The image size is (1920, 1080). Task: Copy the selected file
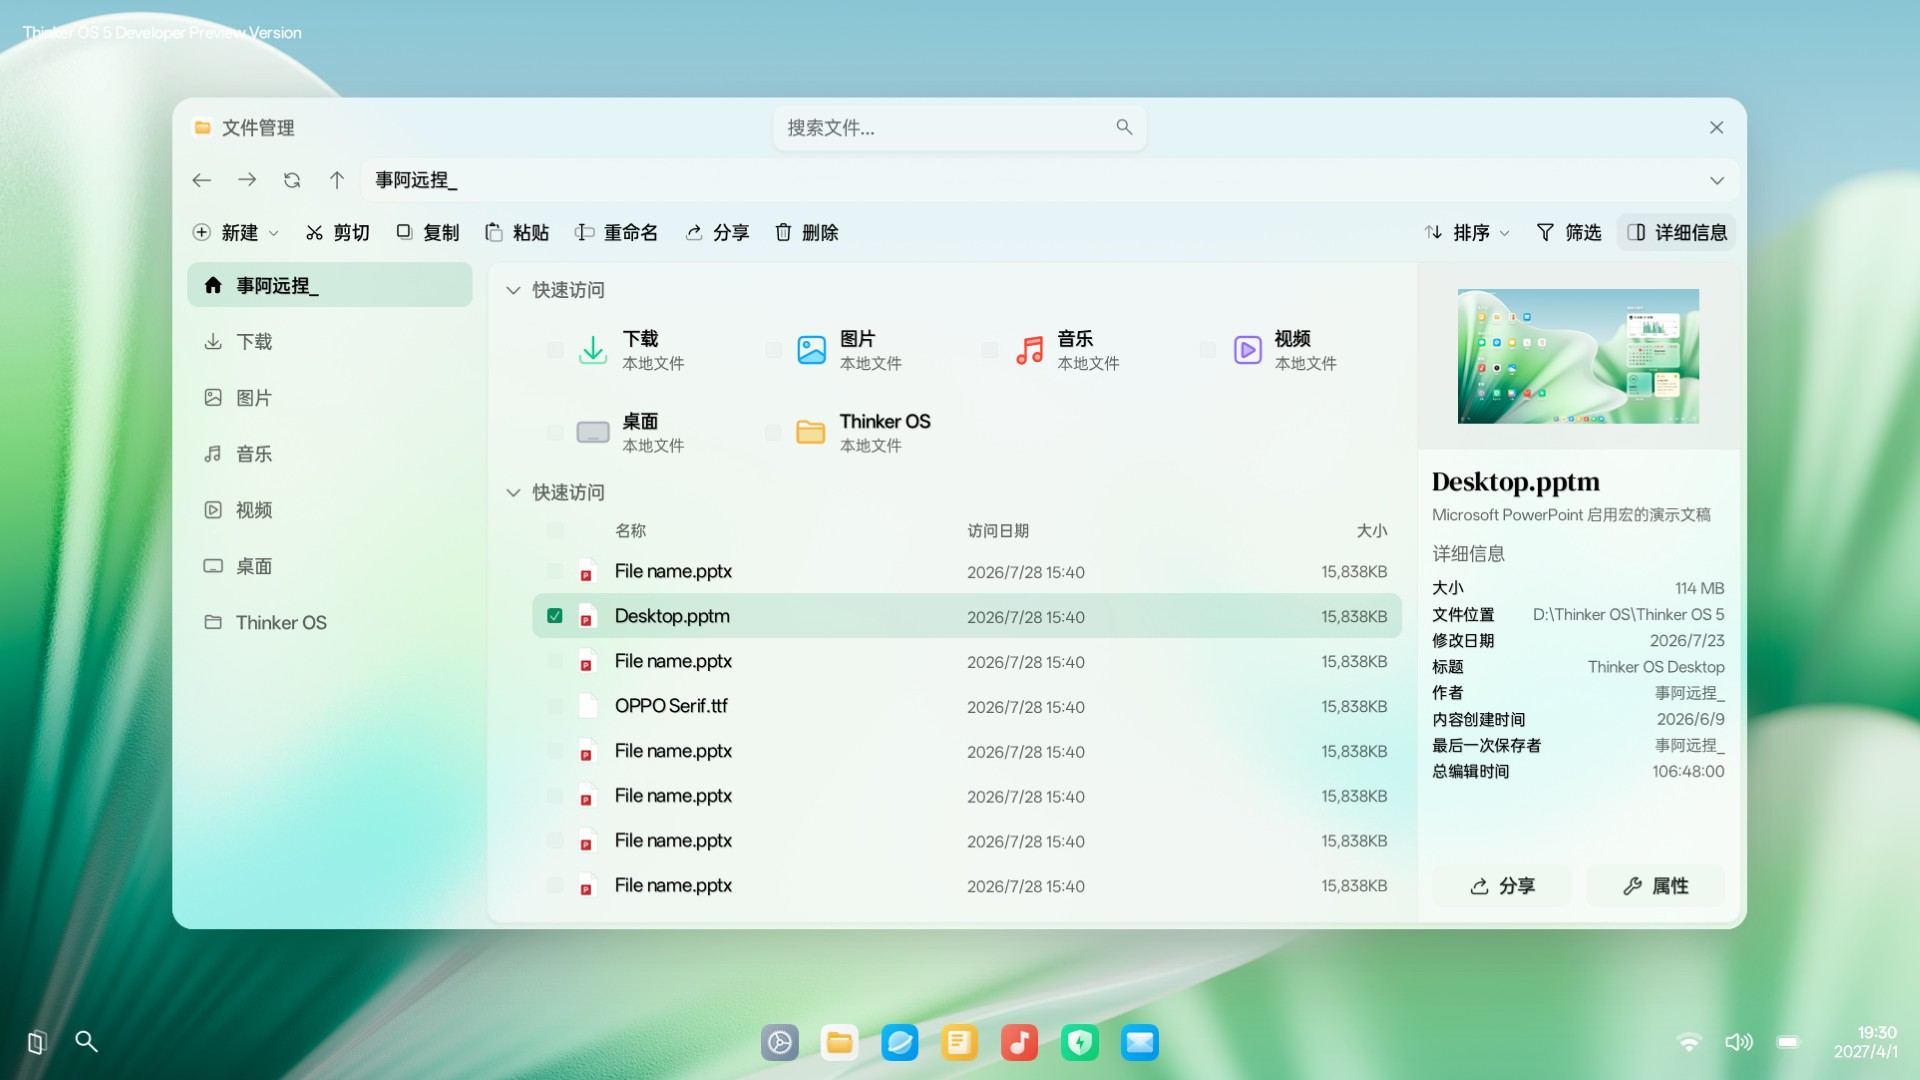point(427,232)
